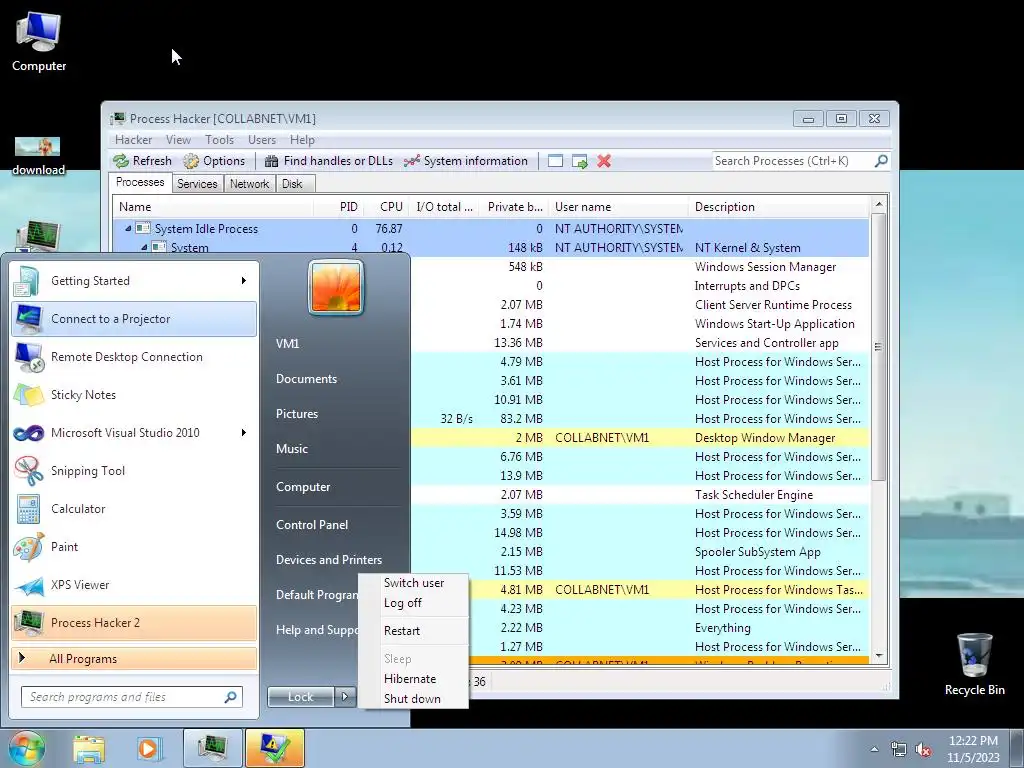
Task: Choose Shut down from power menu
Action: click(413, 699)
